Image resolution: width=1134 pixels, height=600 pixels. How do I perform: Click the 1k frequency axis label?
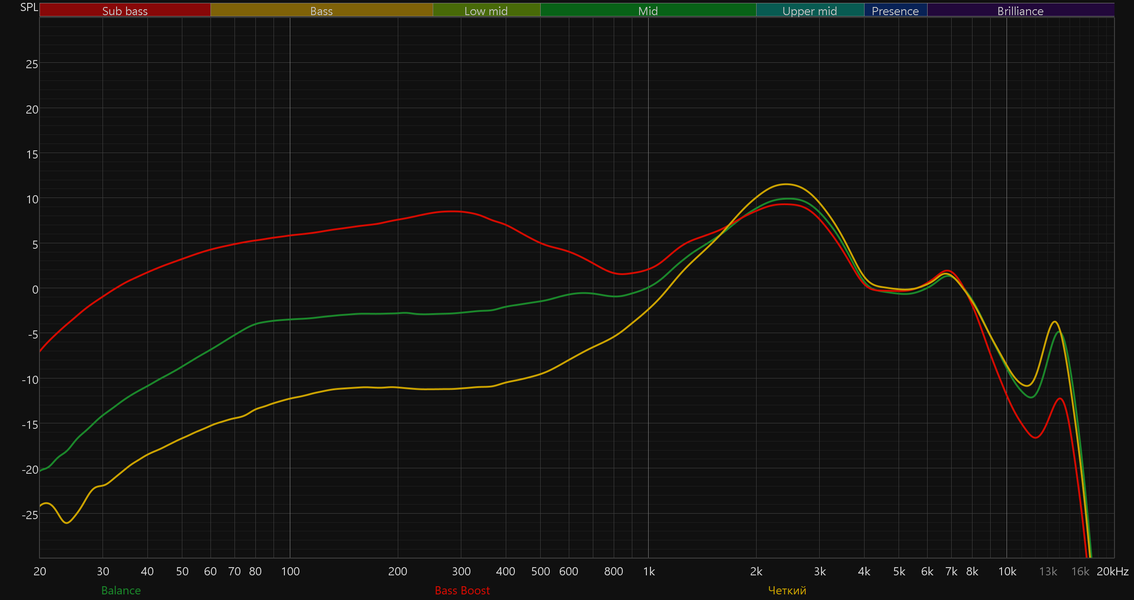649,572
